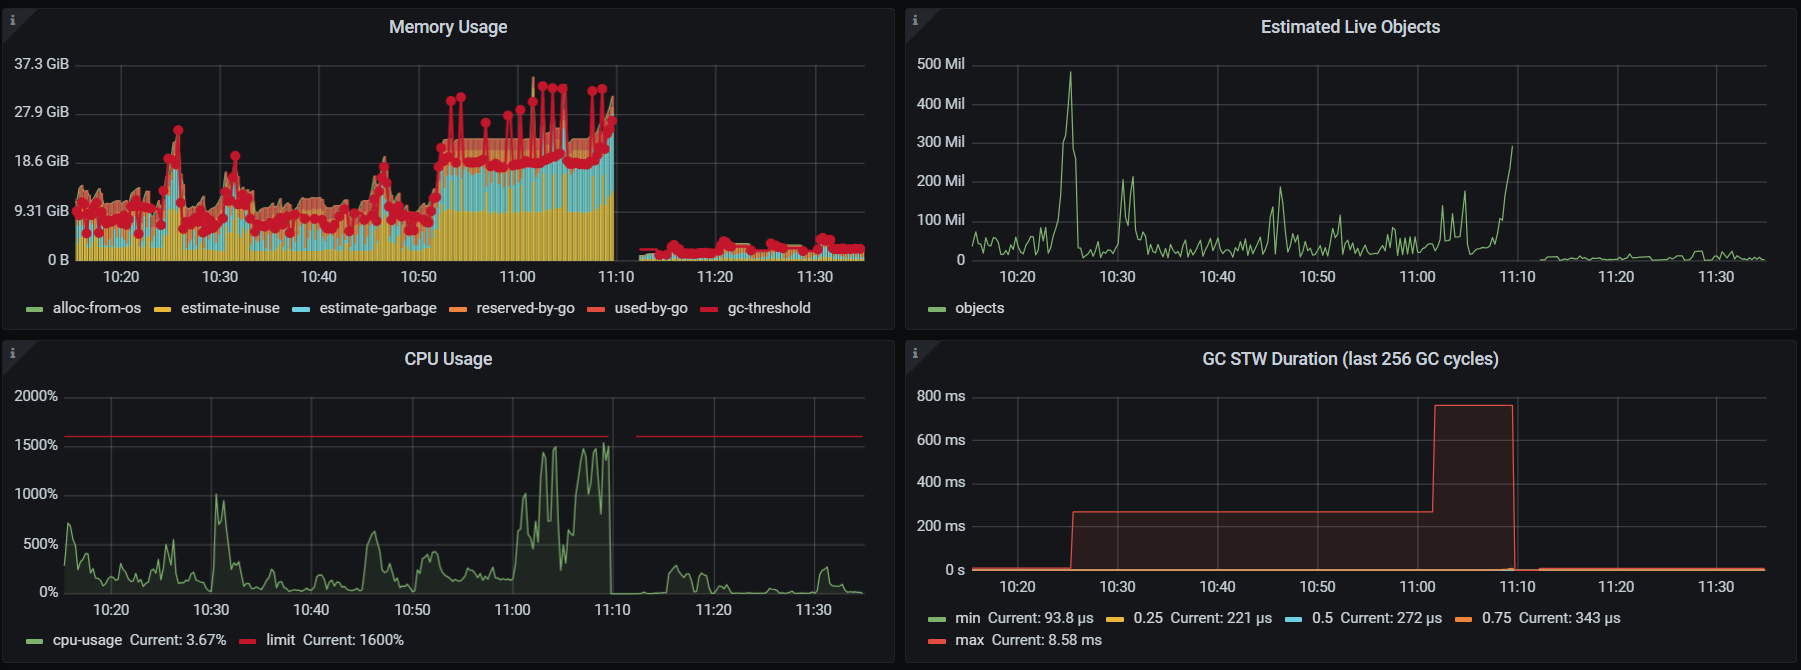Toggle the 0.25 quantile legend series
Viewport: 1801px width, 670px height.
[x=1148, y=618]
